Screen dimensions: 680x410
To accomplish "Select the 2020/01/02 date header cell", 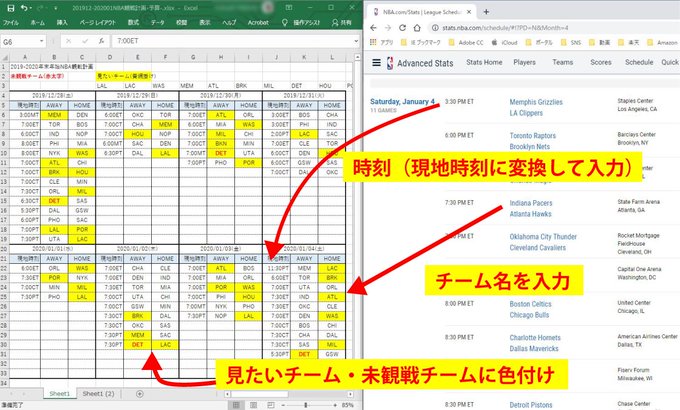I will point(137,249).
